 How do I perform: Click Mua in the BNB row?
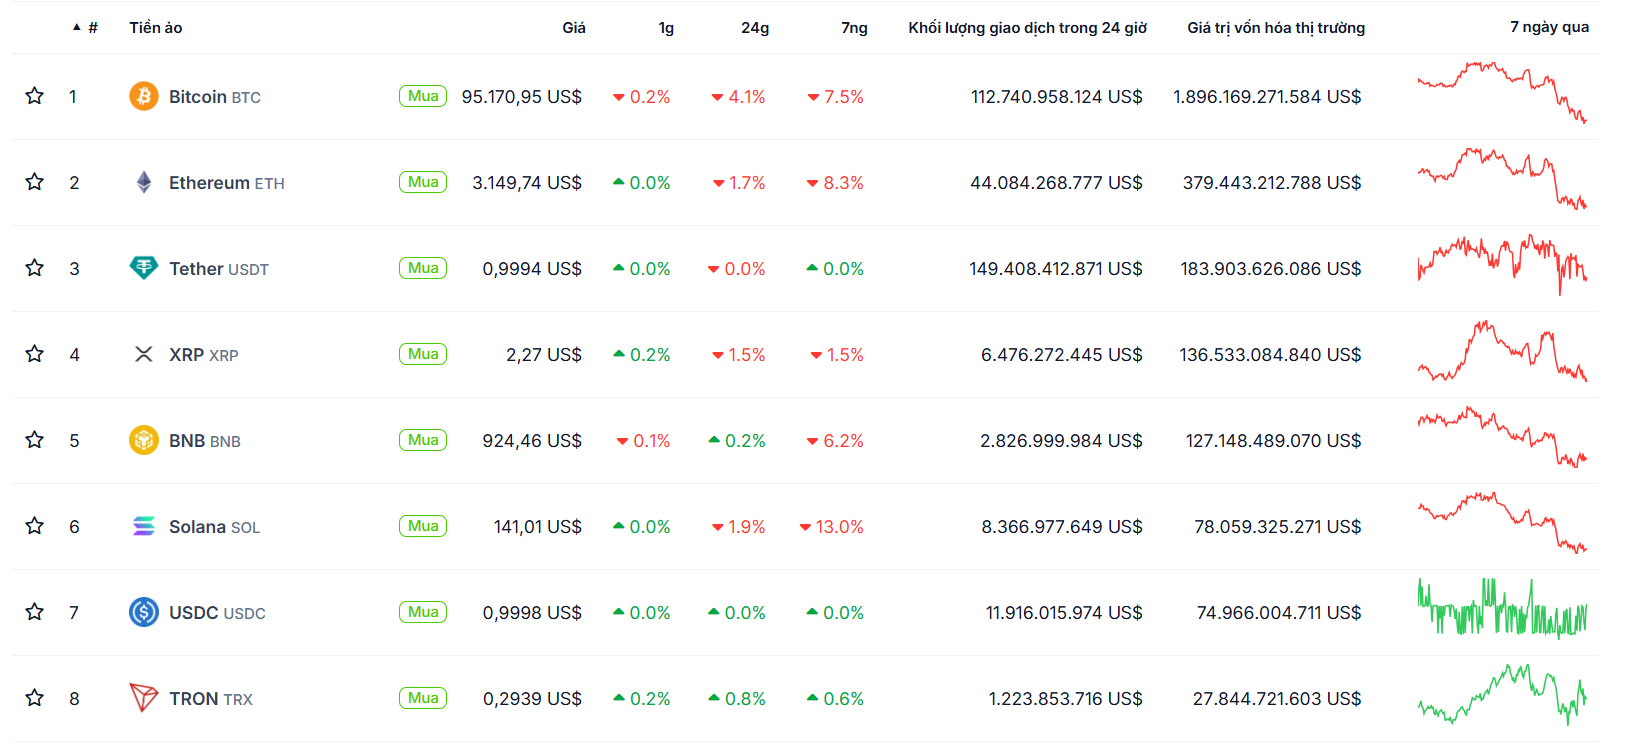pos(423,440)
